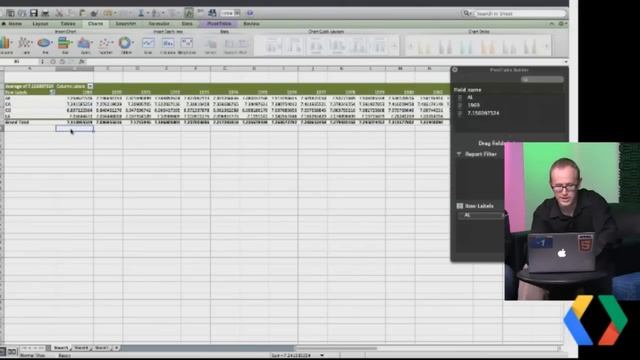Open the Data ribbon tab

pos(187,24)
